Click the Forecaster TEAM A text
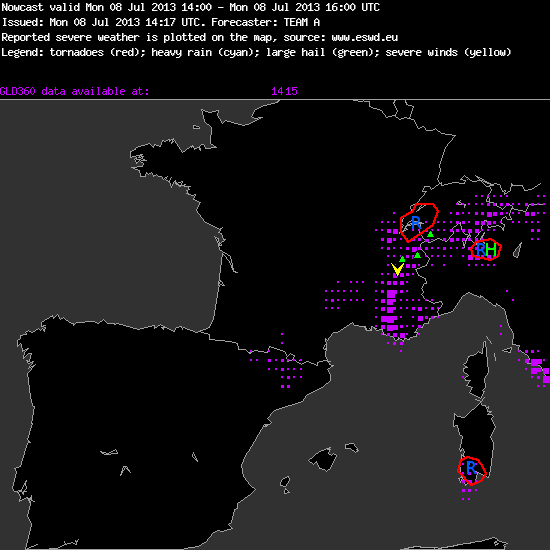This screenshot has width=550, height=550. [266, 22]
